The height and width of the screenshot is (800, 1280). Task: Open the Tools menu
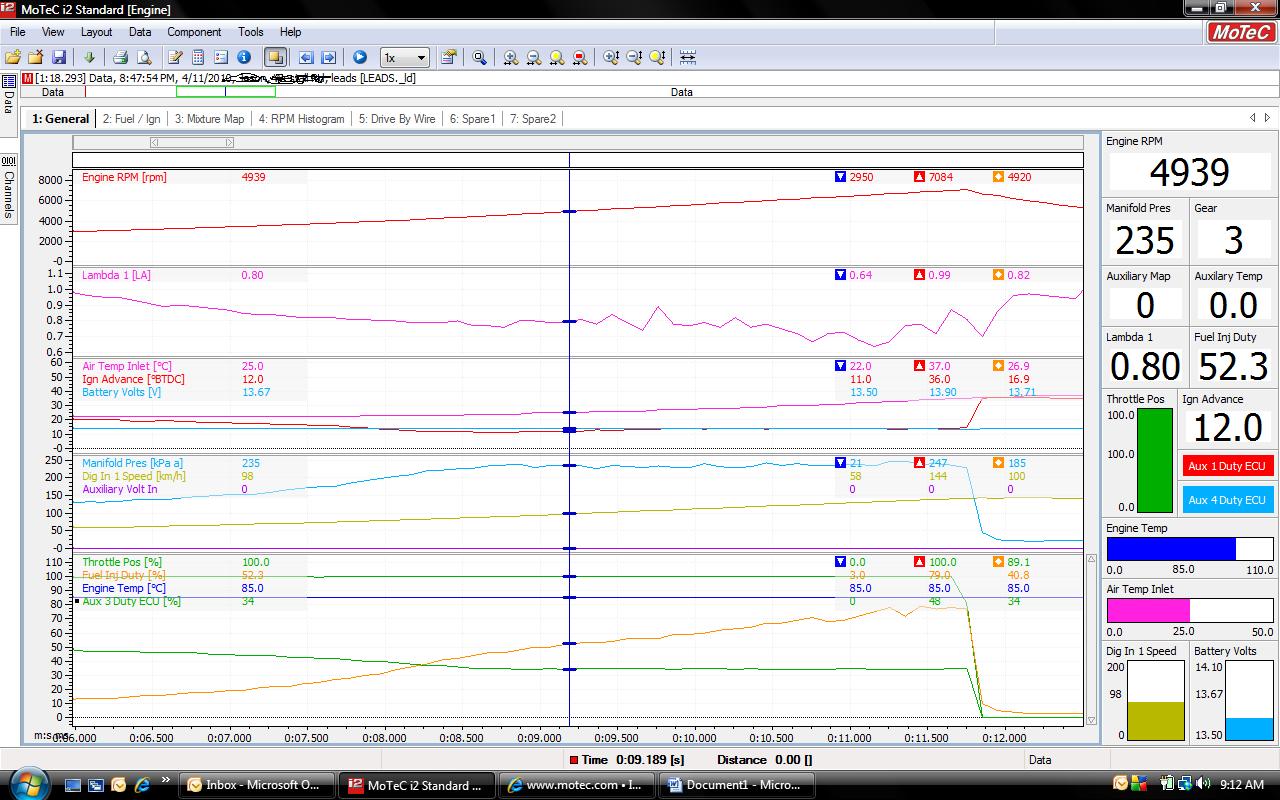tap(251, 32)
